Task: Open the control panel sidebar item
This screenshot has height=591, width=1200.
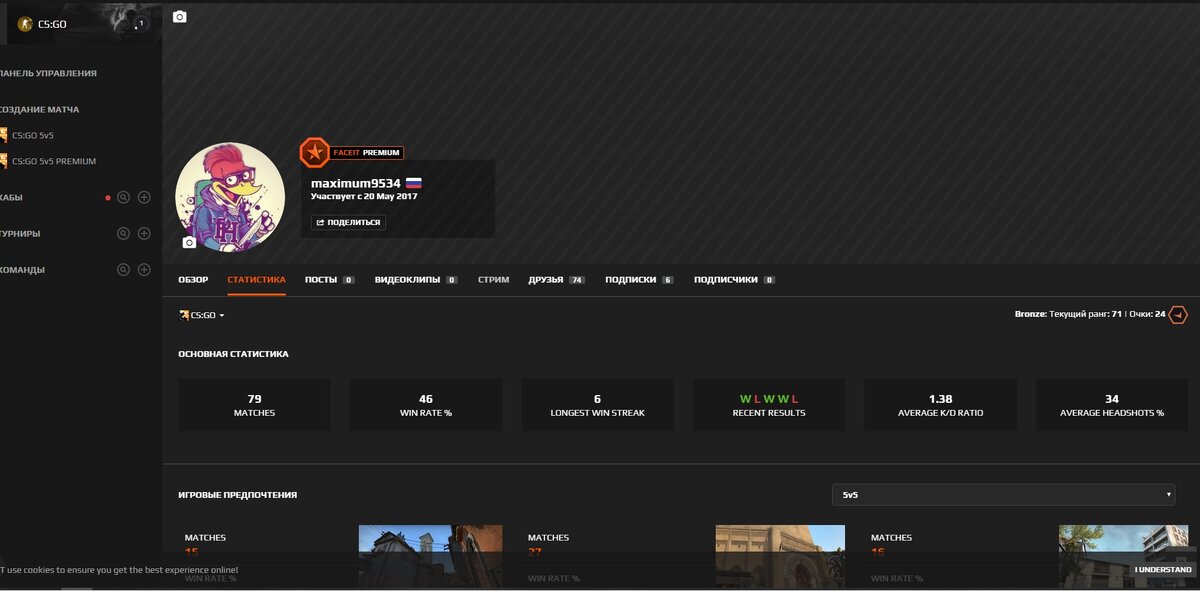Action: (48, 73)
